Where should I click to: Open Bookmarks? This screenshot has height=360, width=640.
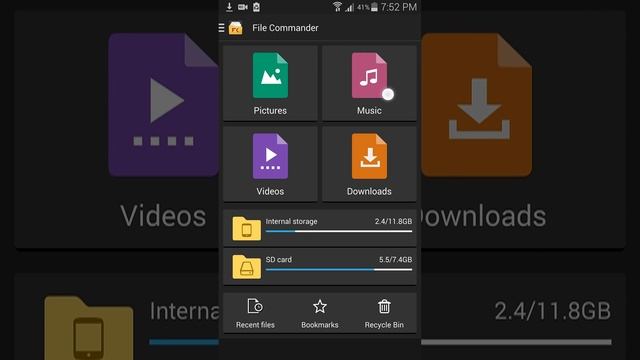click(x=320, y=313)
